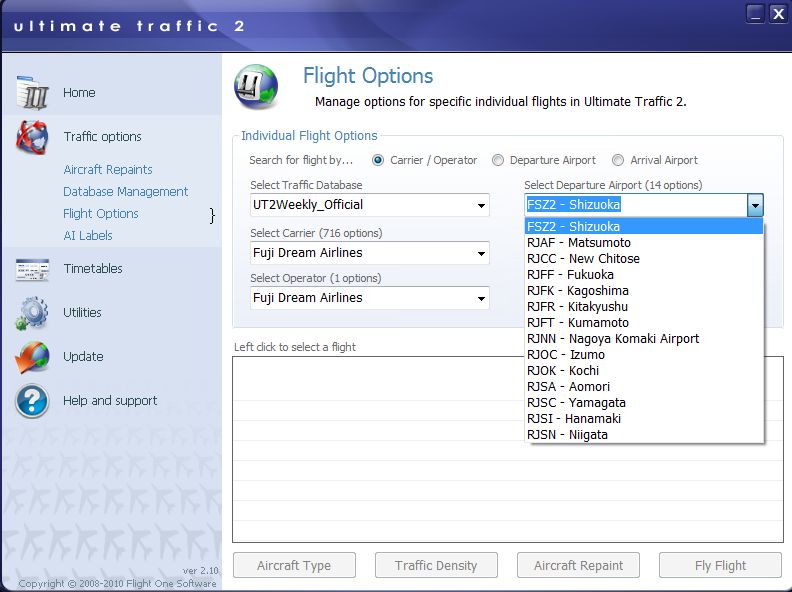Image resolution: width=792 pixels, height=592 pixels.
Task: Open Utilities in the sidebar
Action: click(82, 313)
